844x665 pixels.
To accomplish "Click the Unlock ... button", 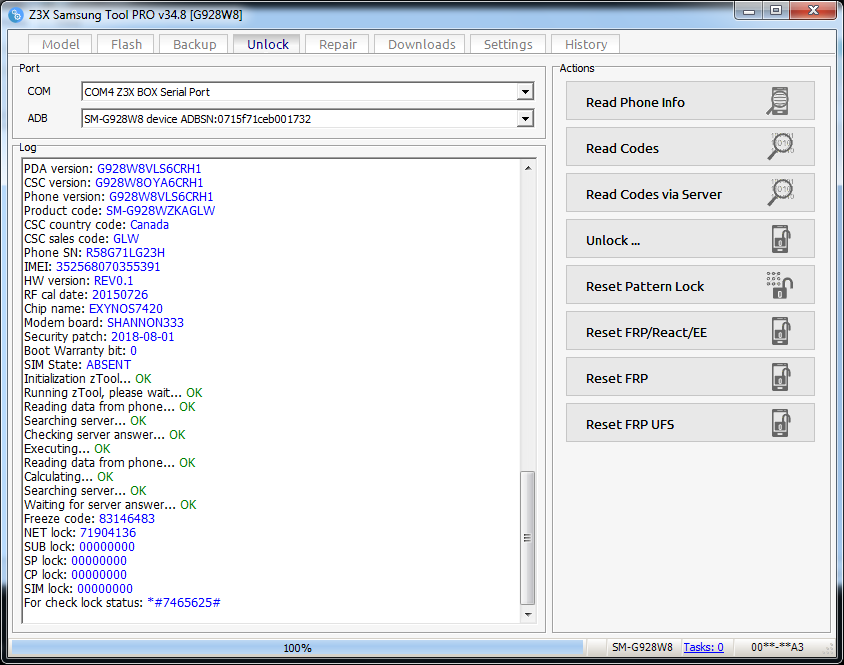I will pos(690,239).
